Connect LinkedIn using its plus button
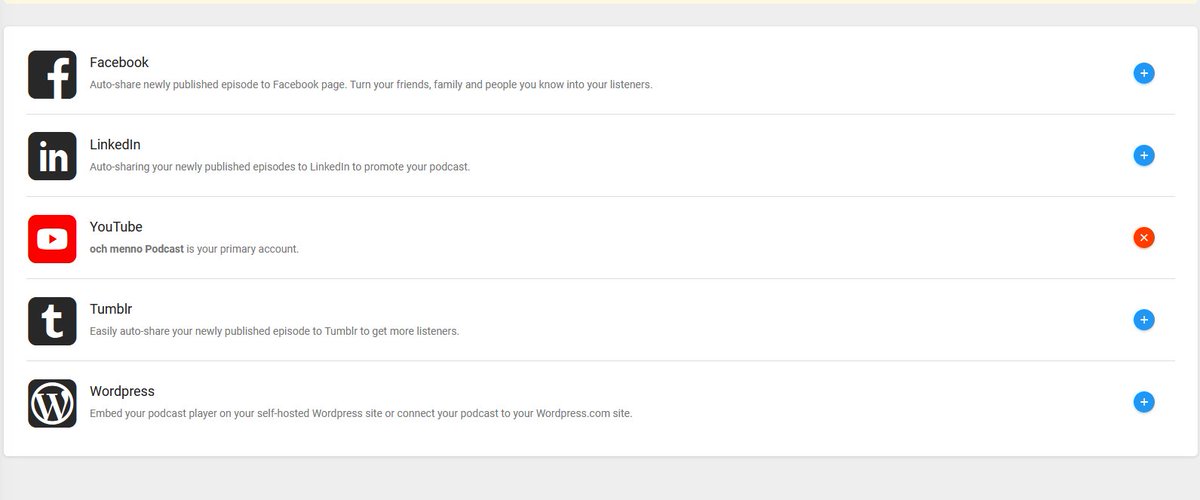Screen dimensions: 1200x500 [1144, 155]
